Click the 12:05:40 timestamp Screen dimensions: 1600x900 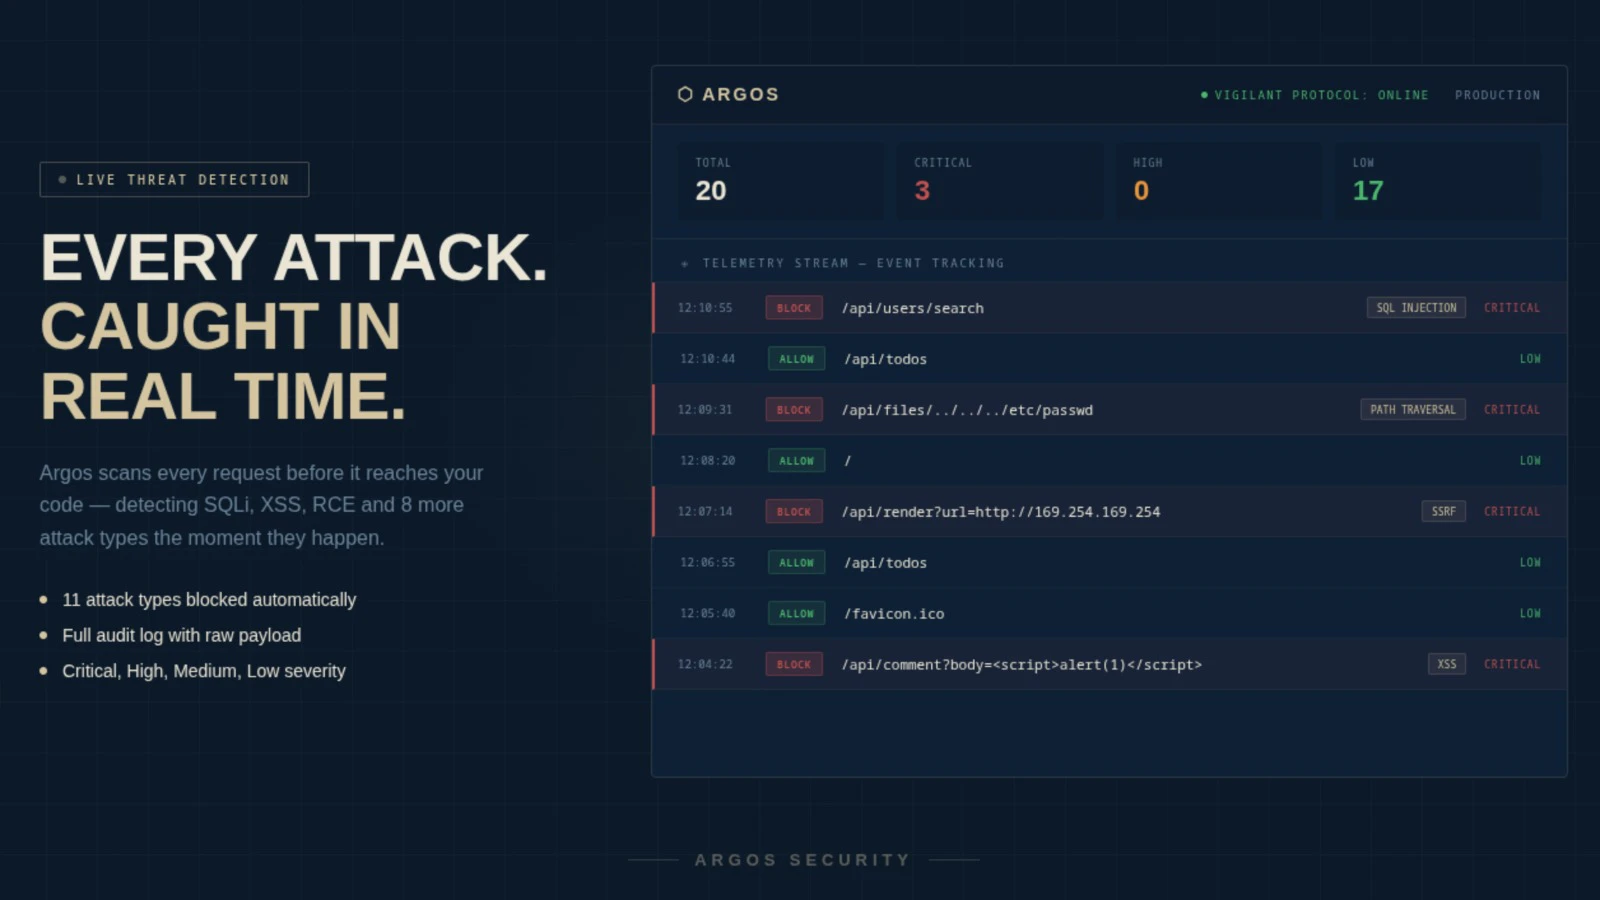(x=708, y=614)
